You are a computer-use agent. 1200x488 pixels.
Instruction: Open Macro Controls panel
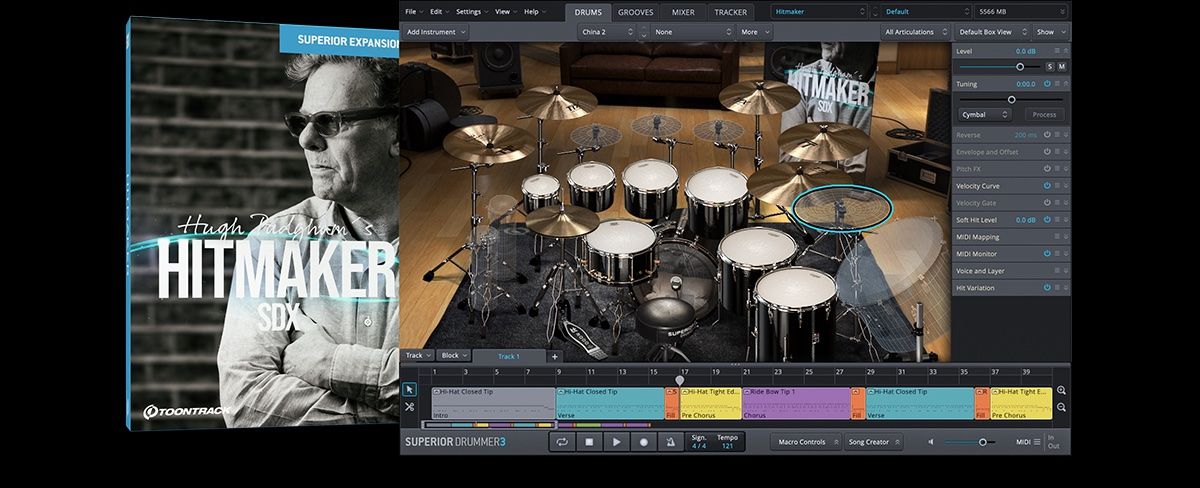[805, 442]
